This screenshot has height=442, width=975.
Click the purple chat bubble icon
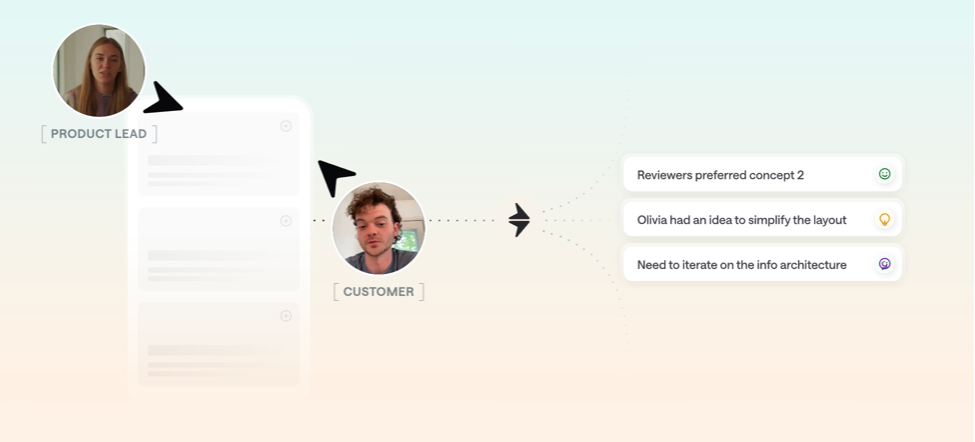[x=884, y=264]
